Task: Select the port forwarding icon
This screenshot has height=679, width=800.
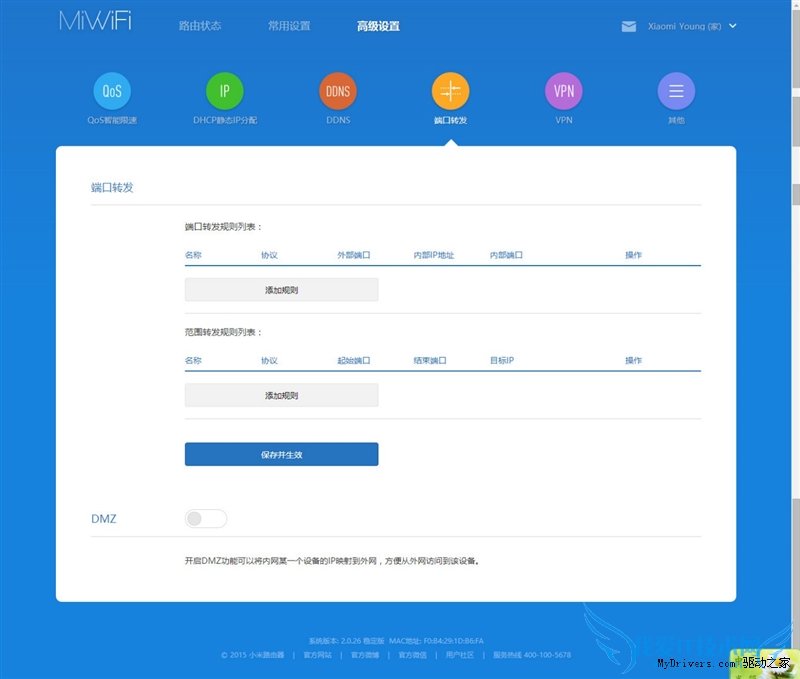Action: pyautogui.click(x=451, y=91)
